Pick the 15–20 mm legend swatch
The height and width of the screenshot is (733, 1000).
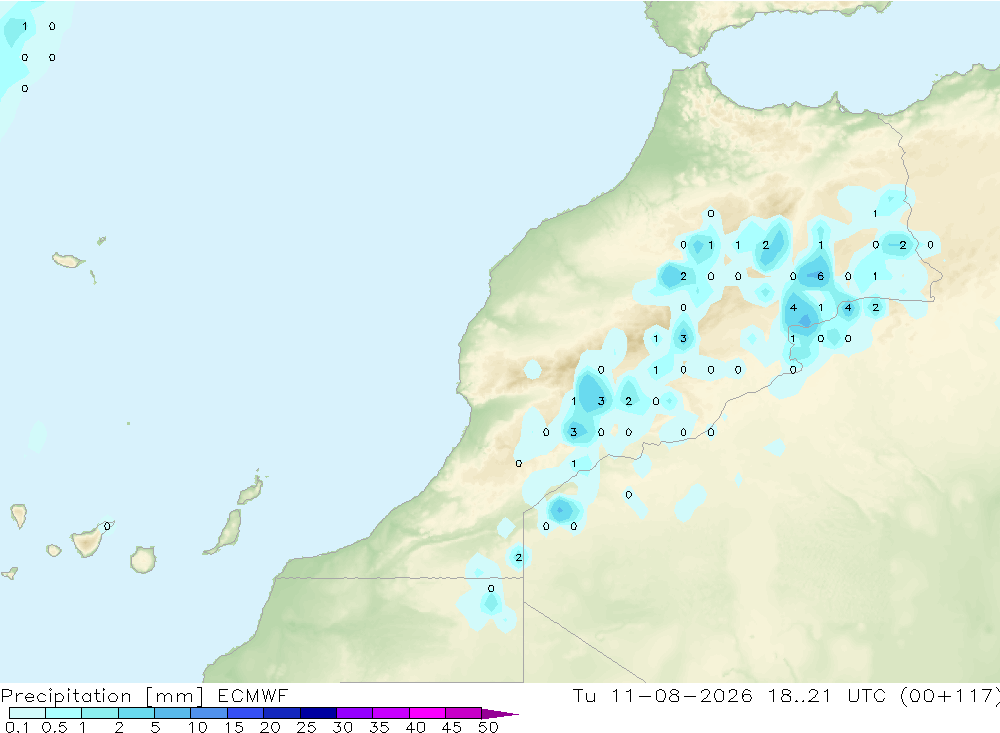tap(245, 713)
